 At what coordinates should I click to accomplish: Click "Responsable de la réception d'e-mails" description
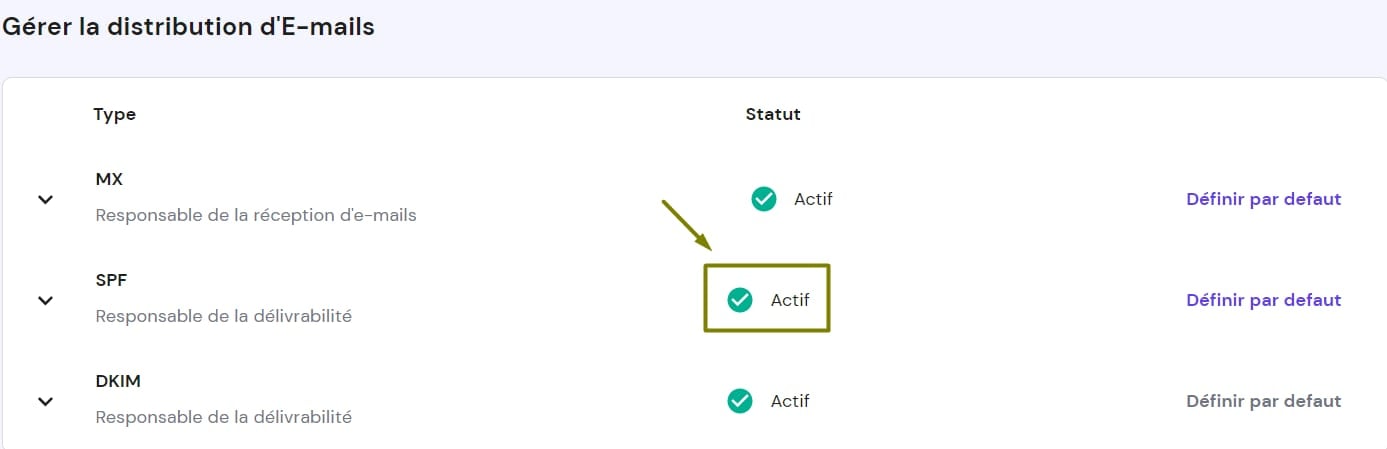[256, 215]
